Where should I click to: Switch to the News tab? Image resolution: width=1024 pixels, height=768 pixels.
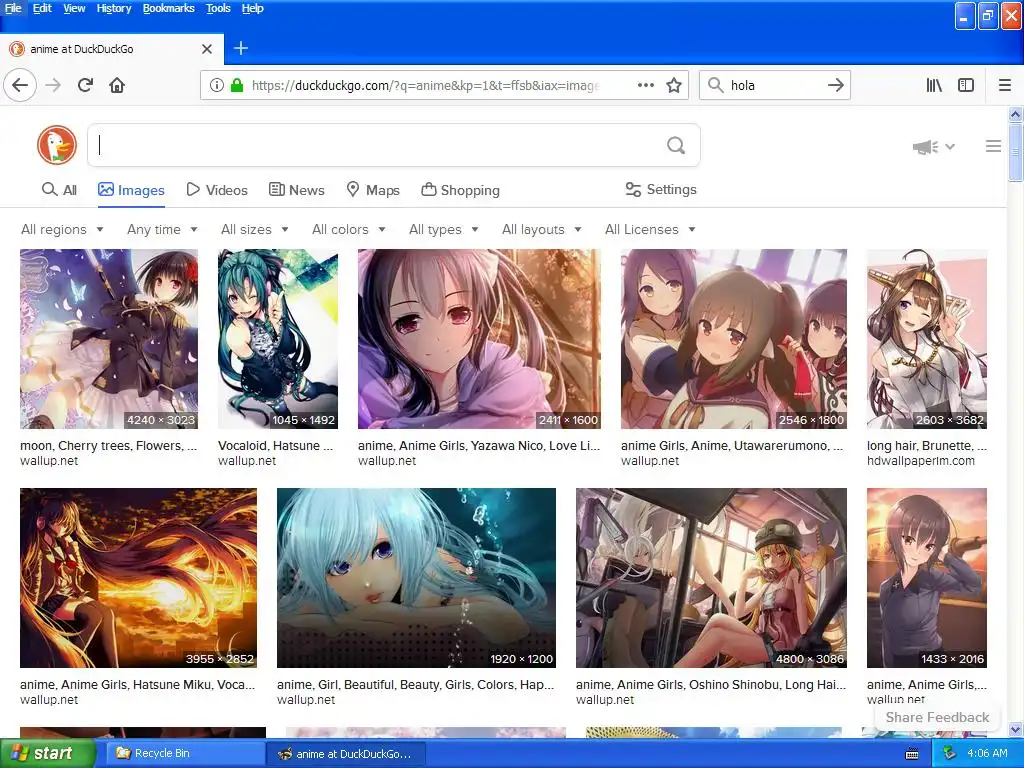click(296, 190)
